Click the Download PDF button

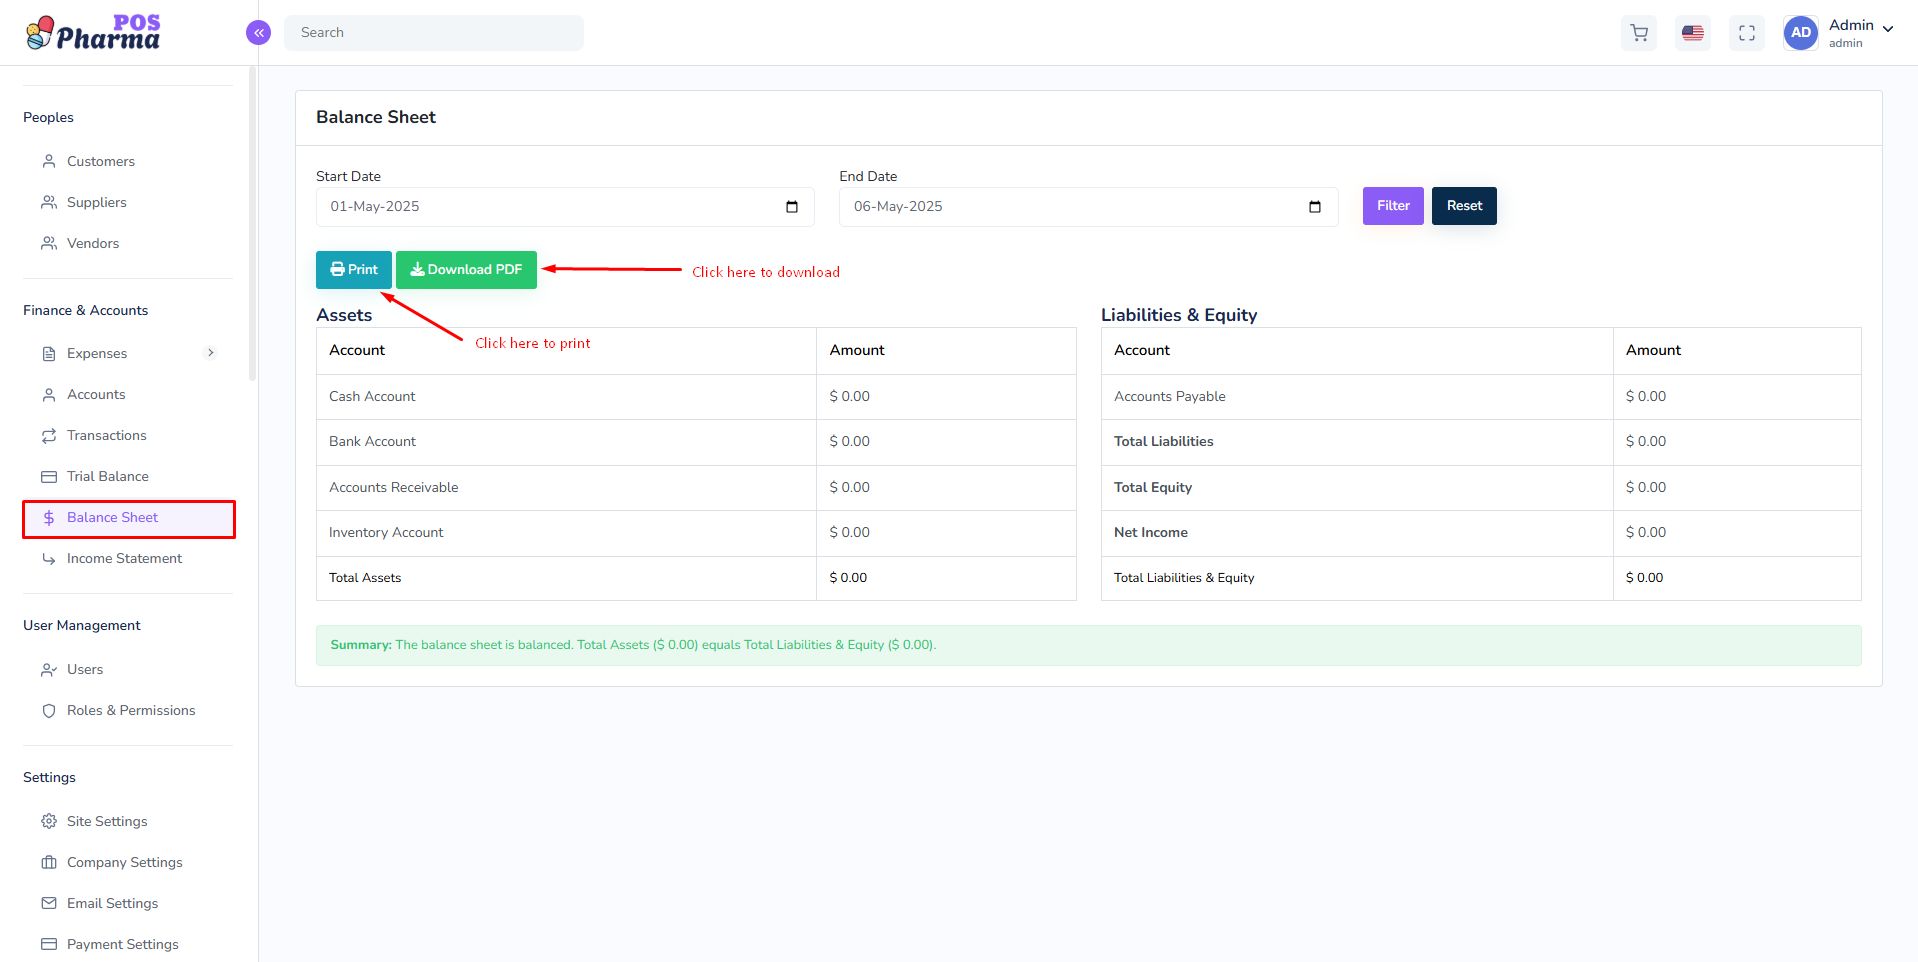(x=466, y=270)
